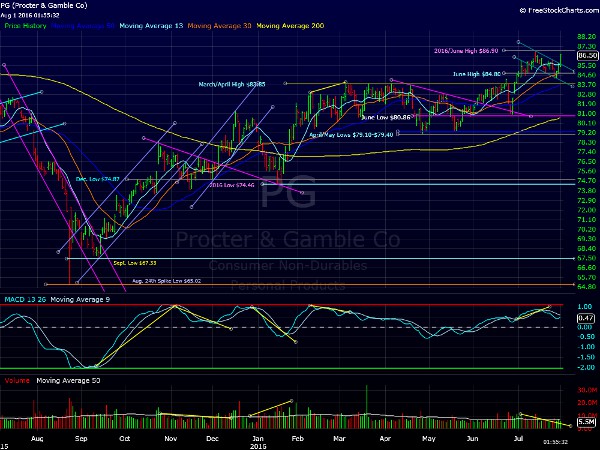Click the 1.00 MACD axis label

(x=585, y=307)
